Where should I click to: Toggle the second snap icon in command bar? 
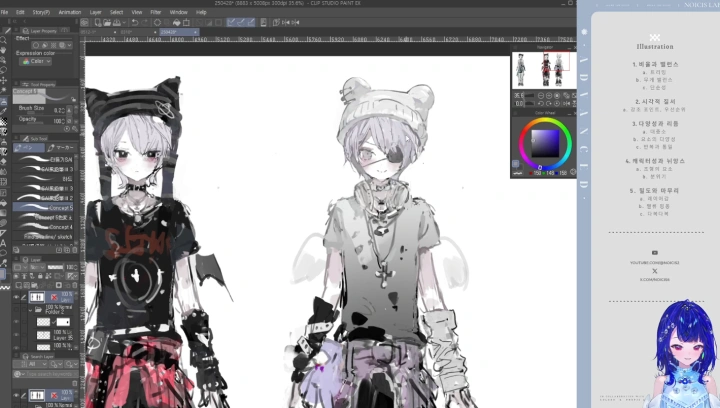coord(241,22)
